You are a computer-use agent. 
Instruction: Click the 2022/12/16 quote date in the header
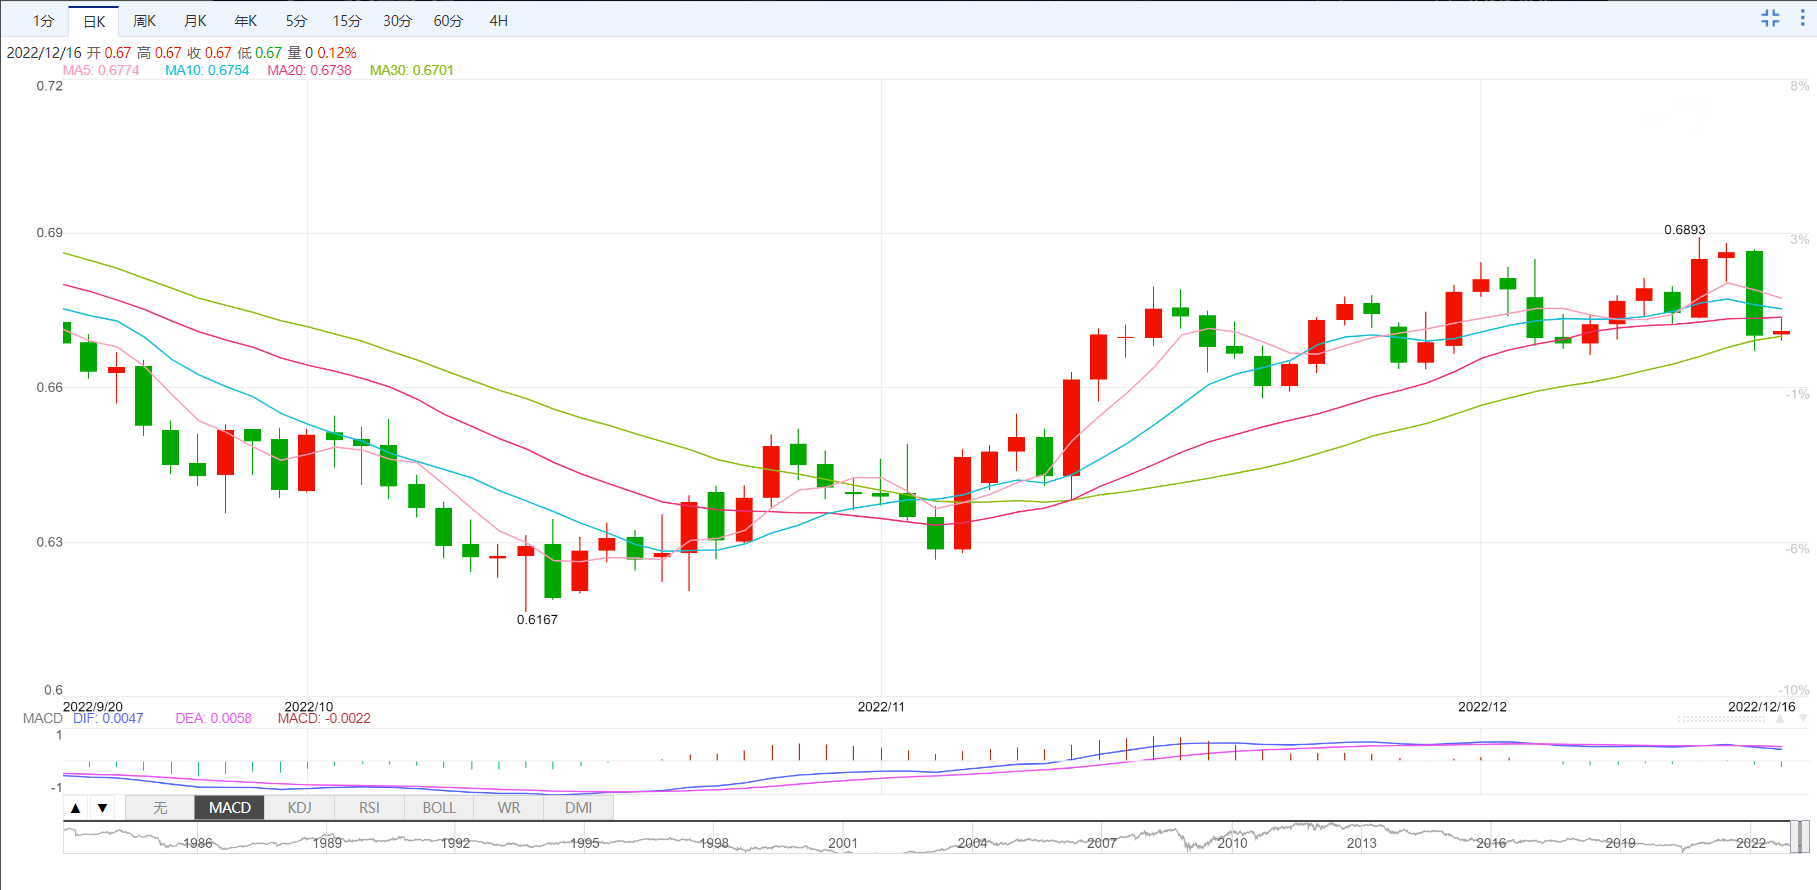point(44,53)
